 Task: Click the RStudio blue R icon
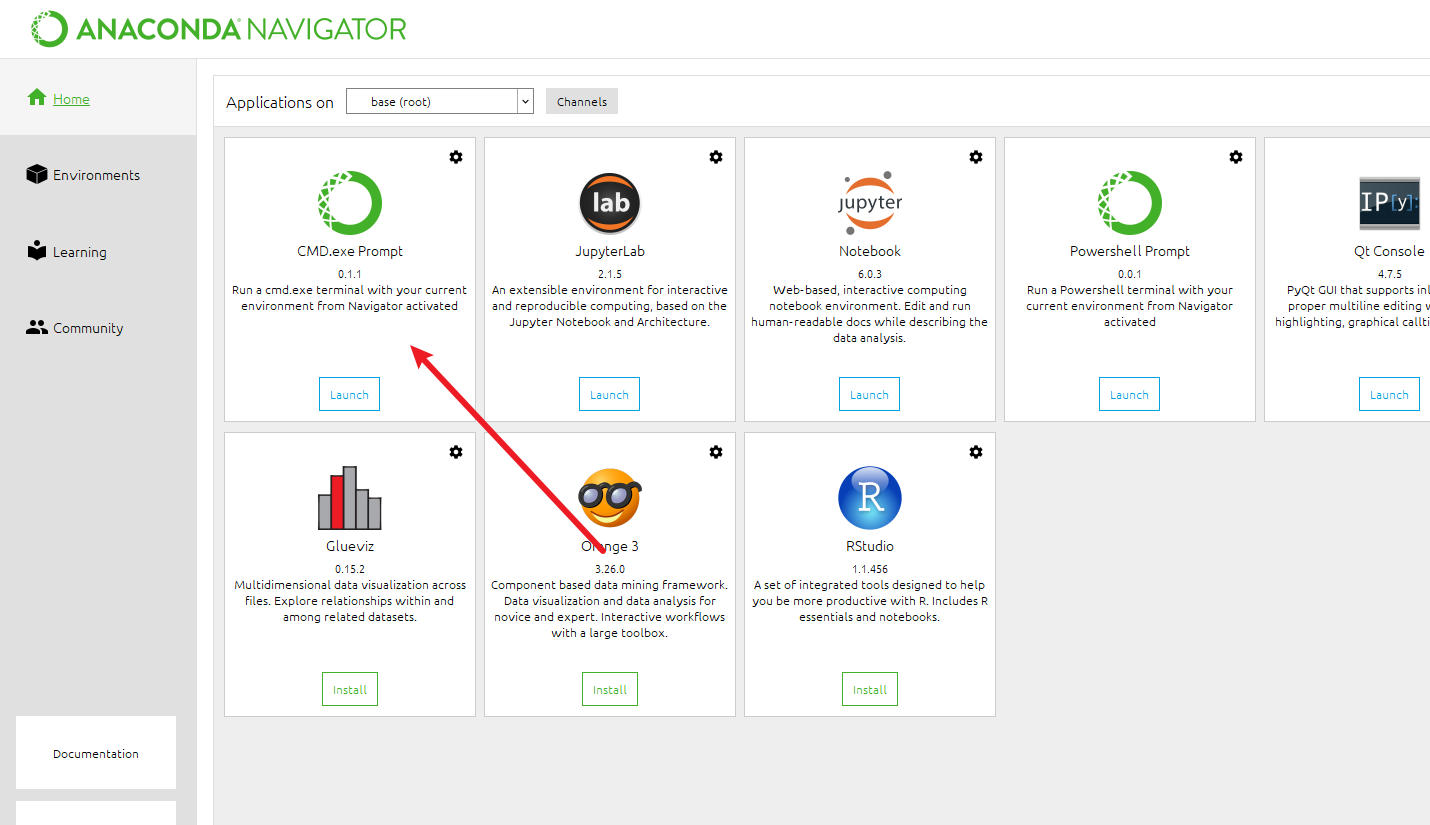pyautogui.click(x=870, y=497)
